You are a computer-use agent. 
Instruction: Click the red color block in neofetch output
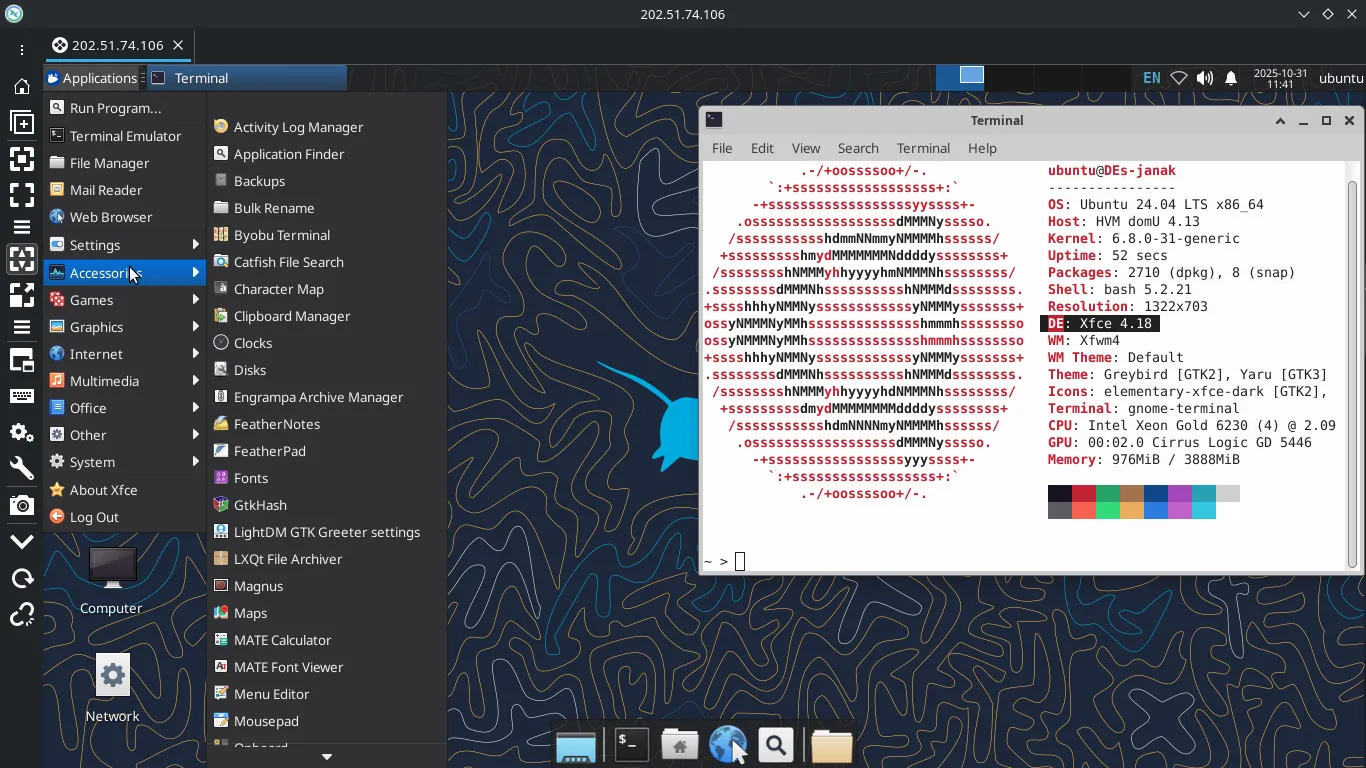coord(1084,493)
